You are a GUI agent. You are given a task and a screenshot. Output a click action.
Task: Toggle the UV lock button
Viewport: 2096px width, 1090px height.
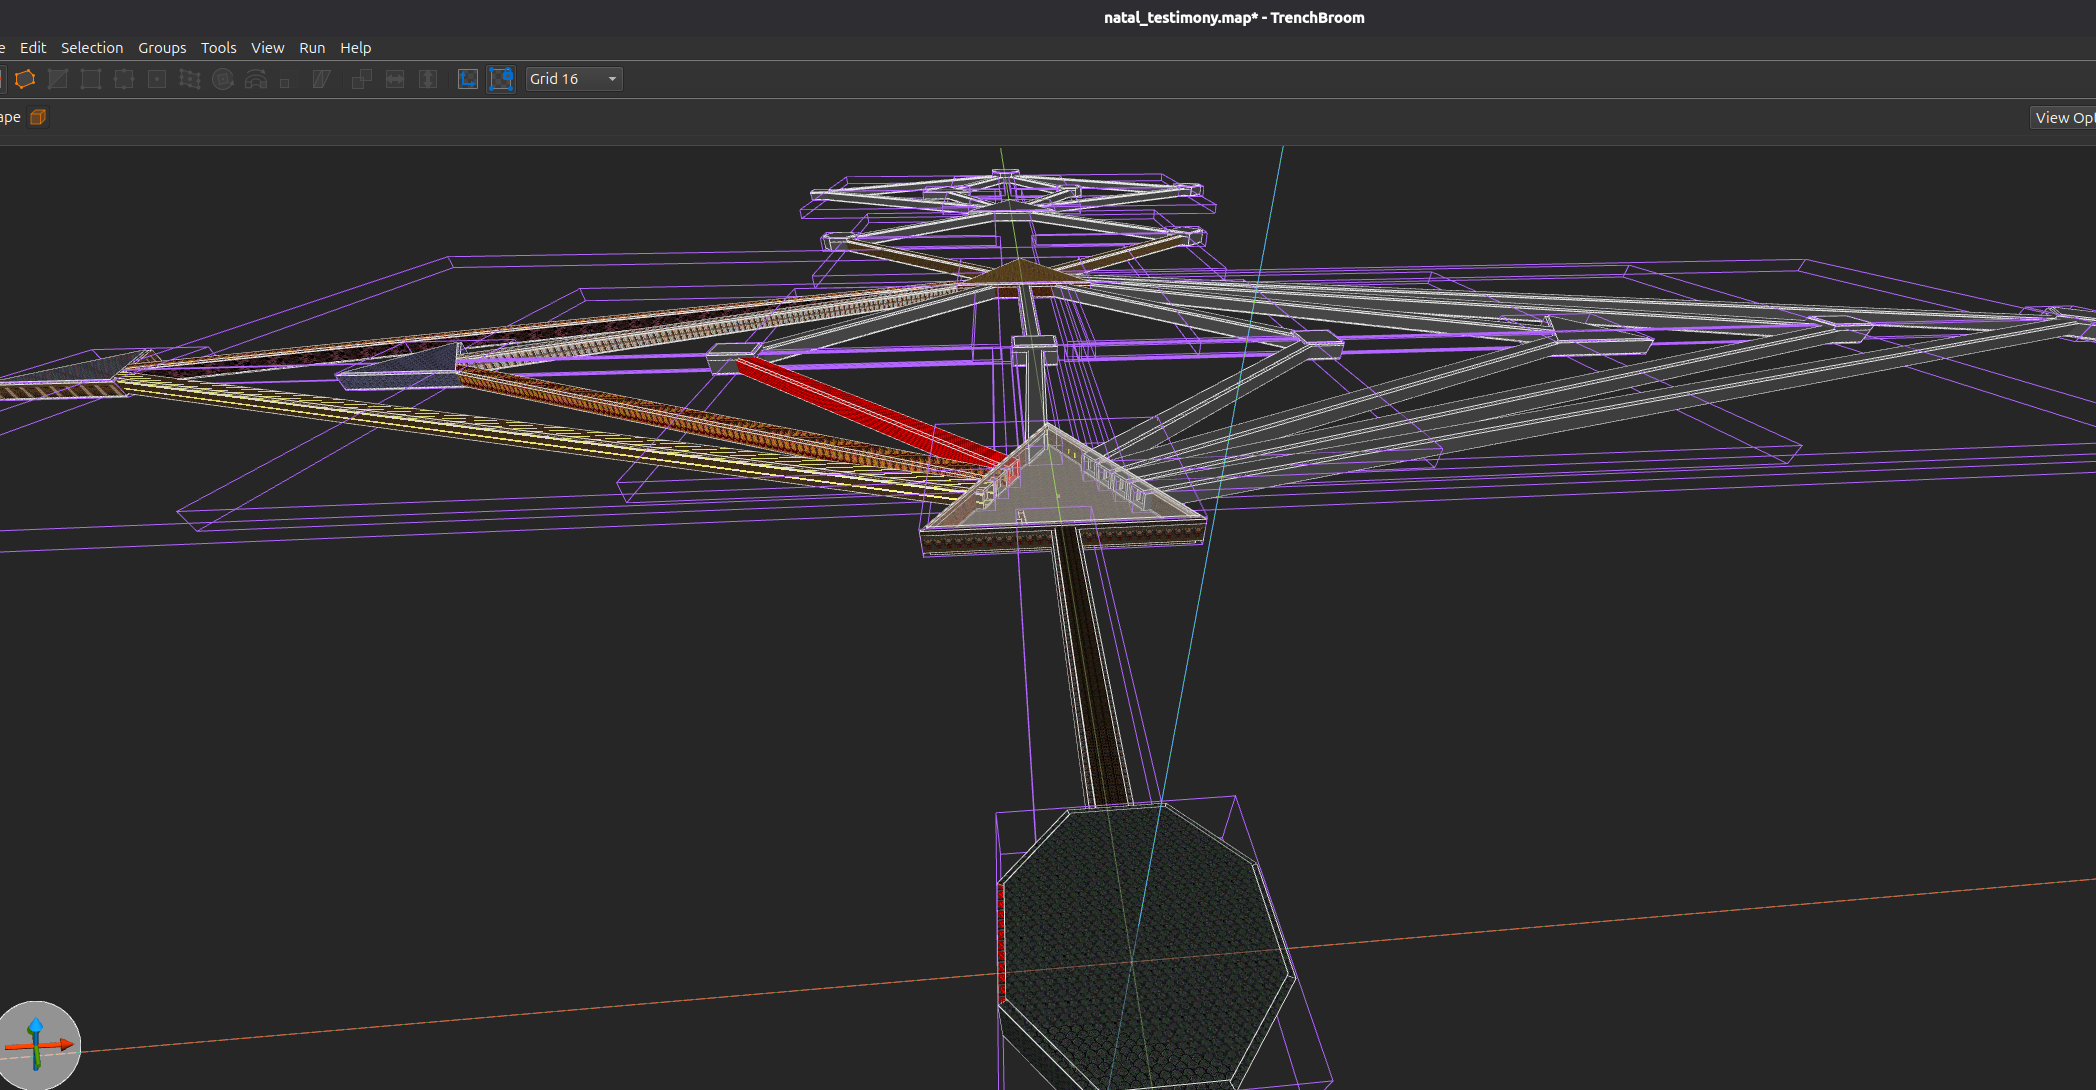501,79
